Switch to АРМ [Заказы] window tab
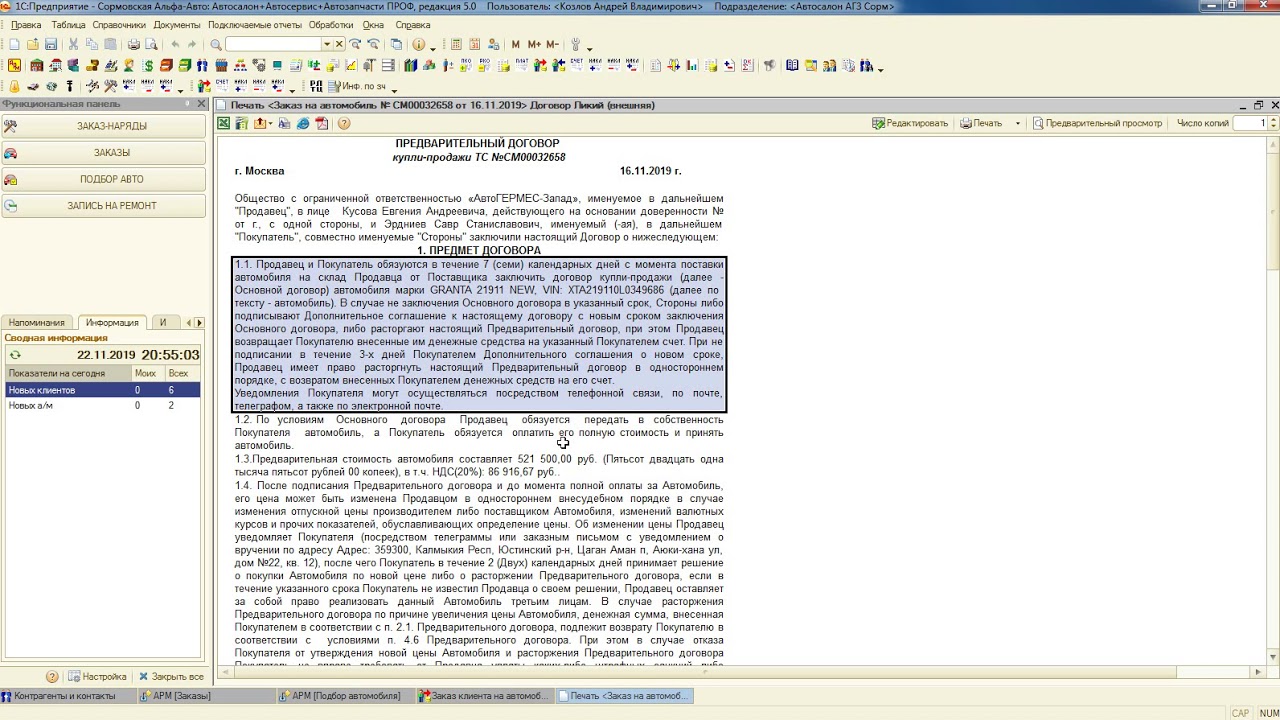This screenshot has height=720, width=1280. [x=207, y=696]
